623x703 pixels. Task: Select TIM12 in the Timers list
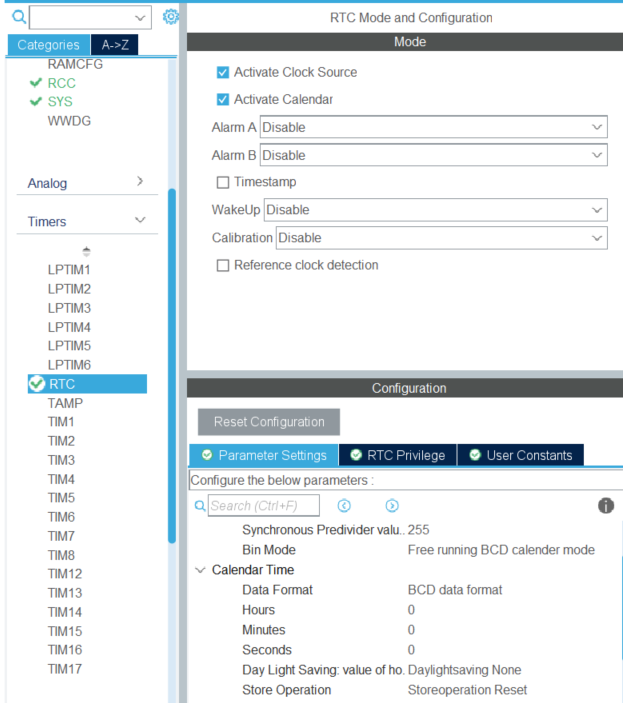click(65, 574)
